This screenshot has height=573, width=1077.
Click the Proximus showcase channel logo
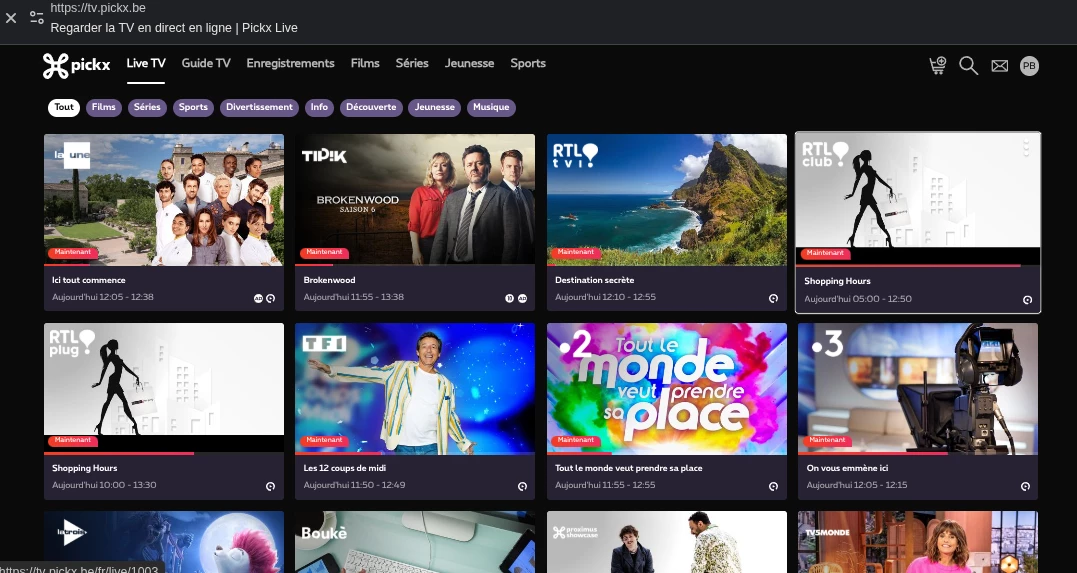click(x=576, y=532)
